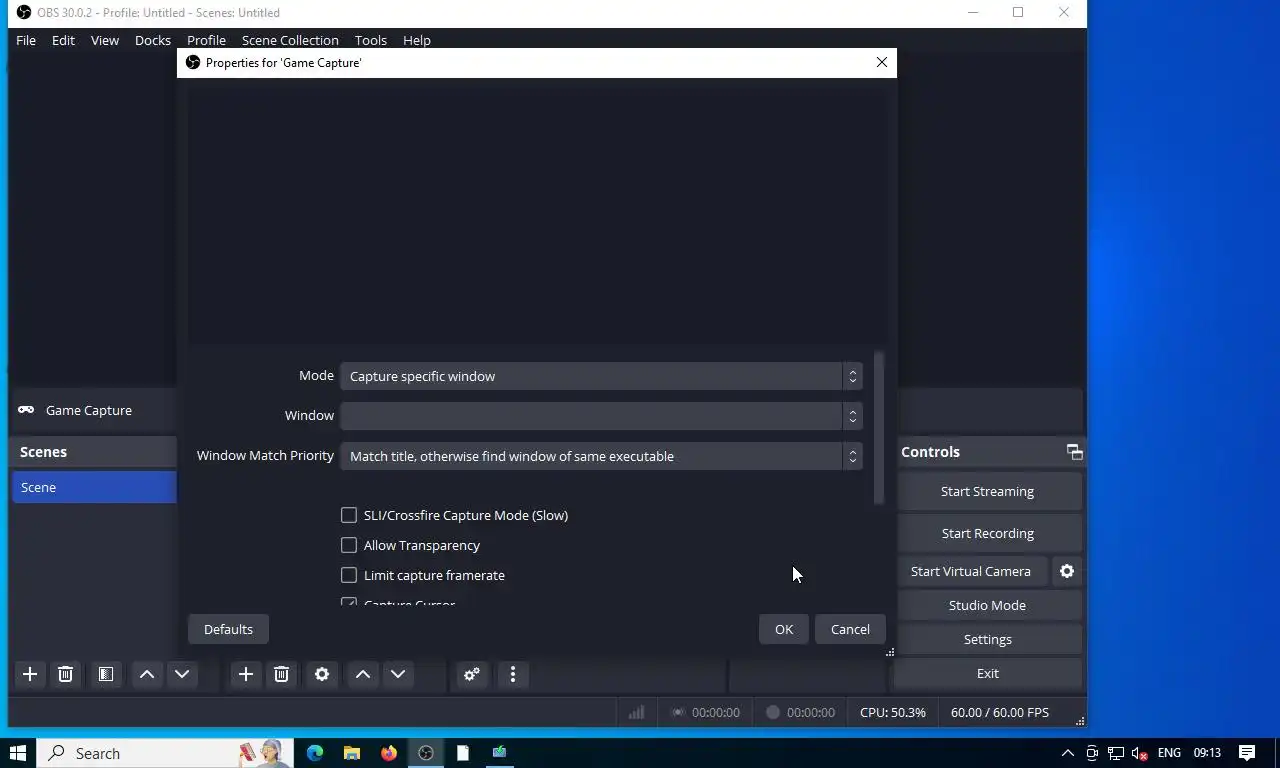The image size is (1280, 768).
Task: Open the Tools menu
Action: tap(370, 40)
